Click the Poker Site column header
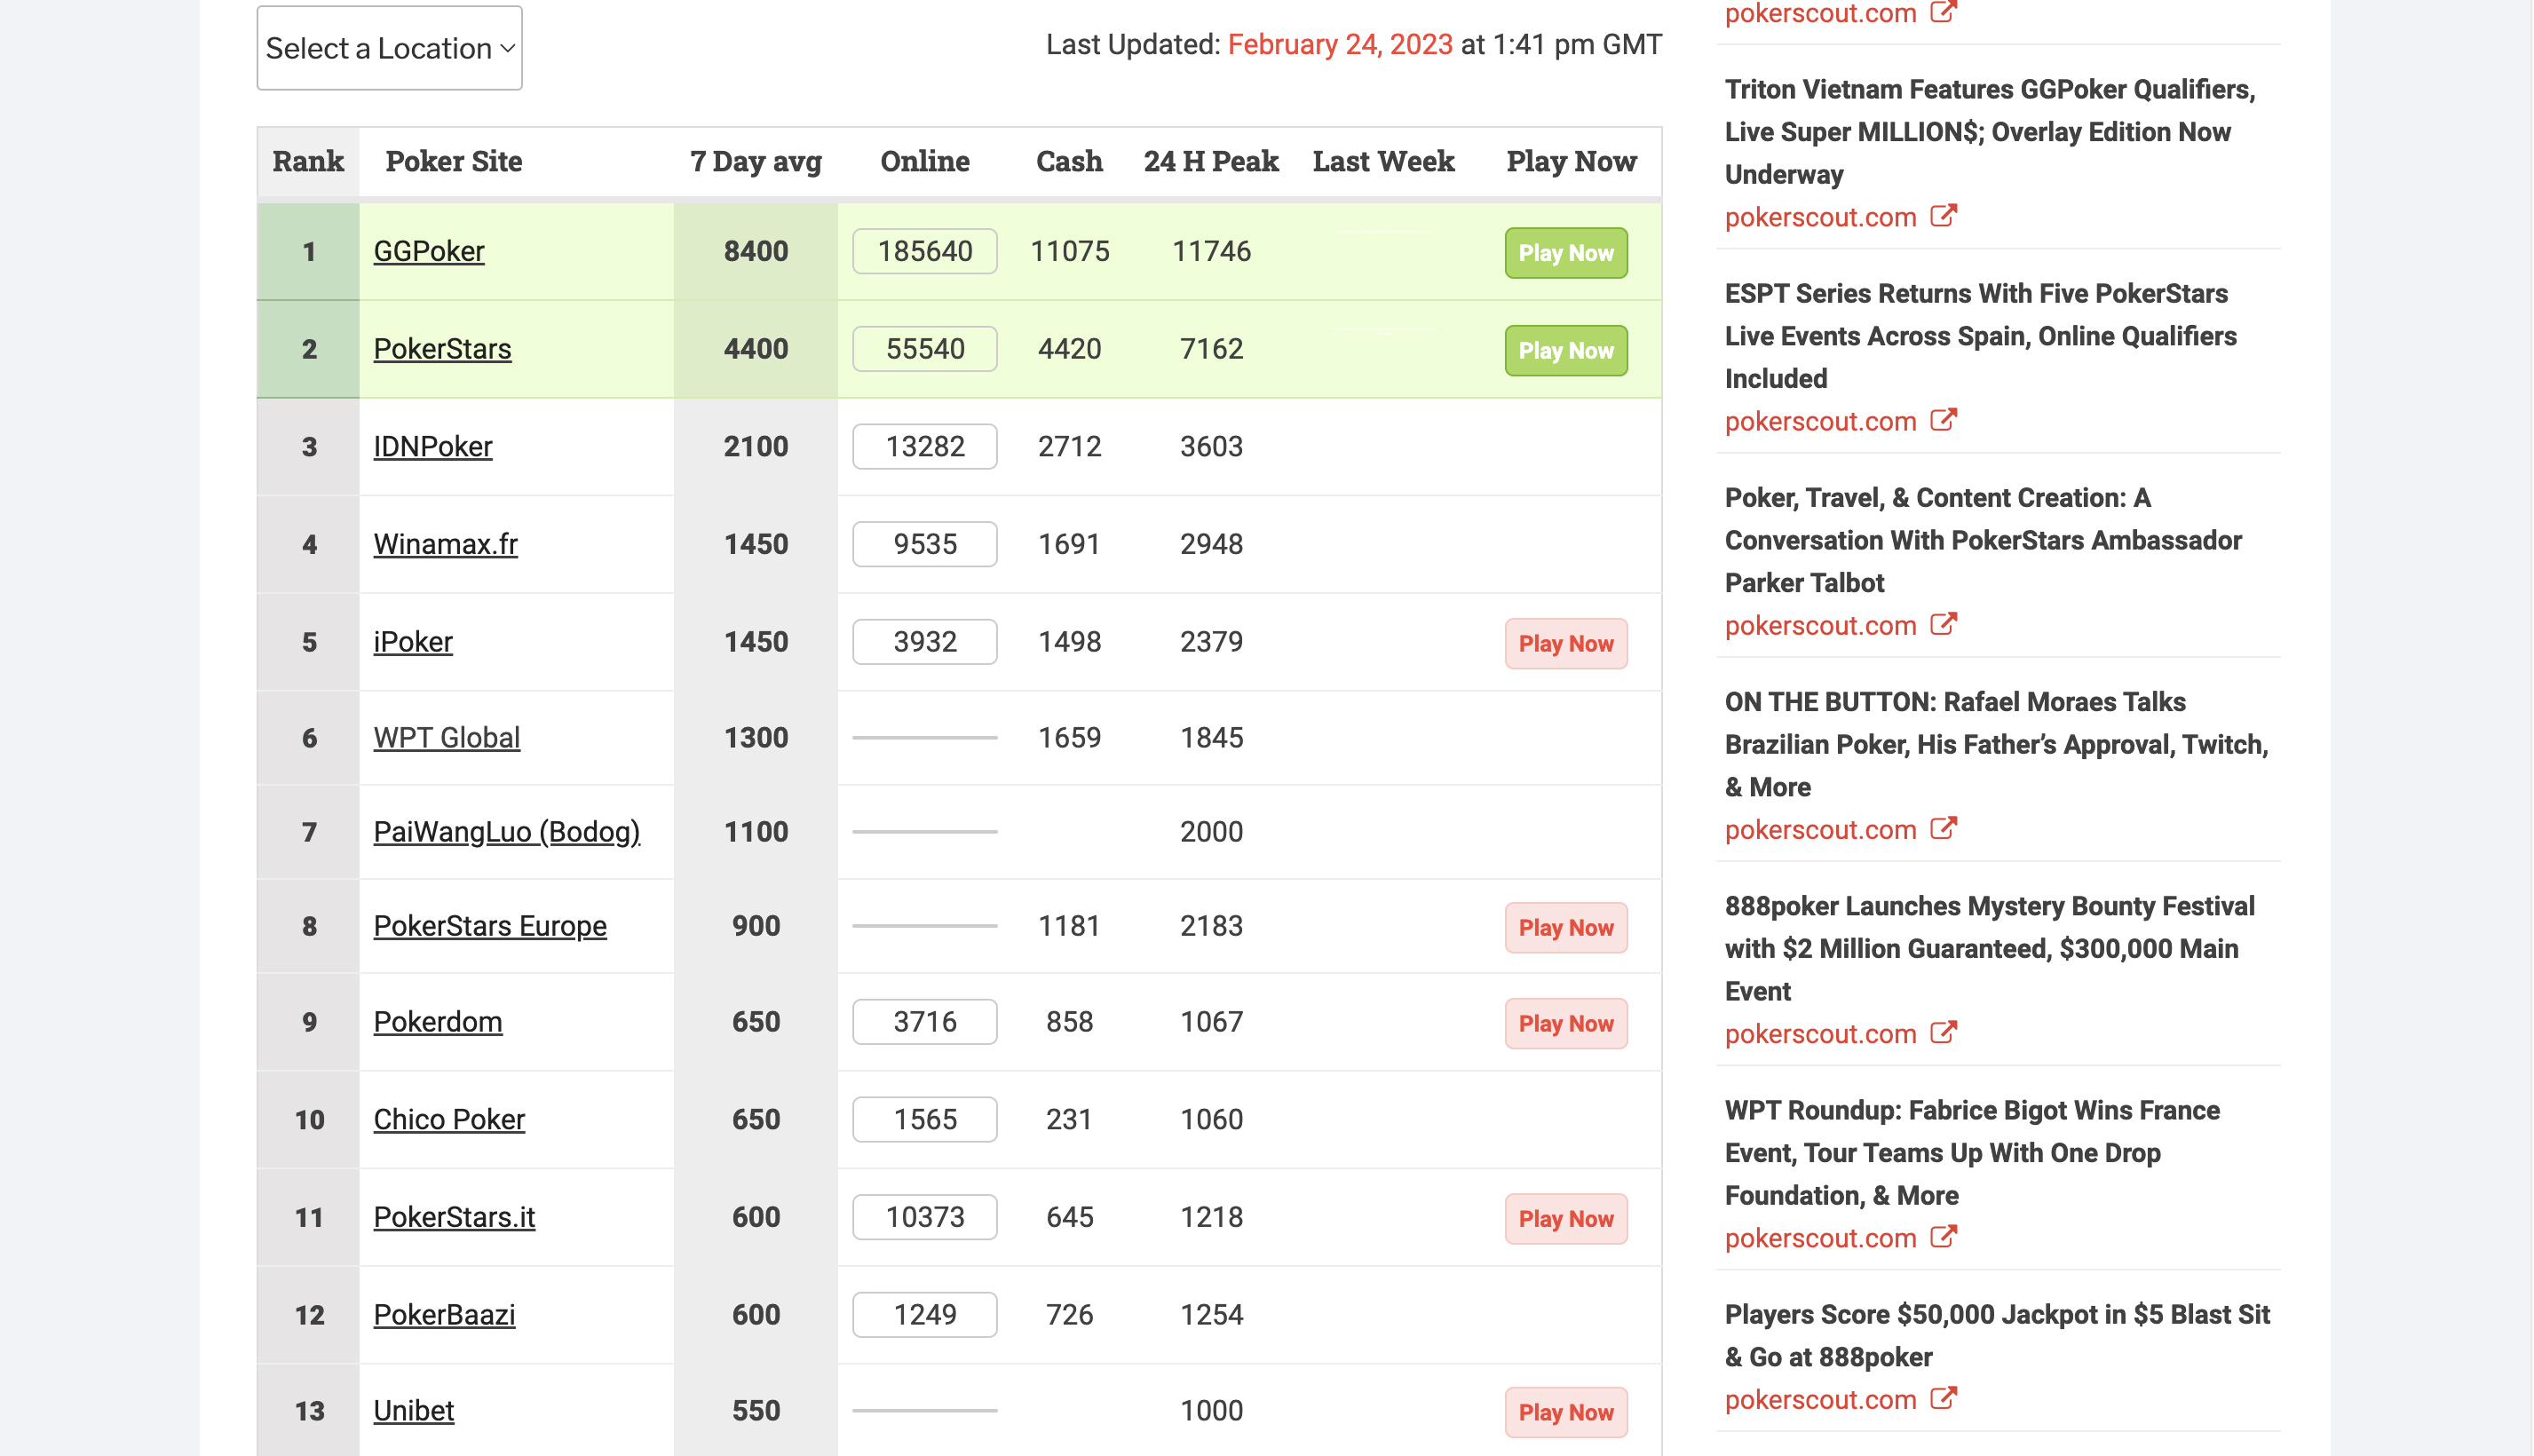 (x=453, y=161)
